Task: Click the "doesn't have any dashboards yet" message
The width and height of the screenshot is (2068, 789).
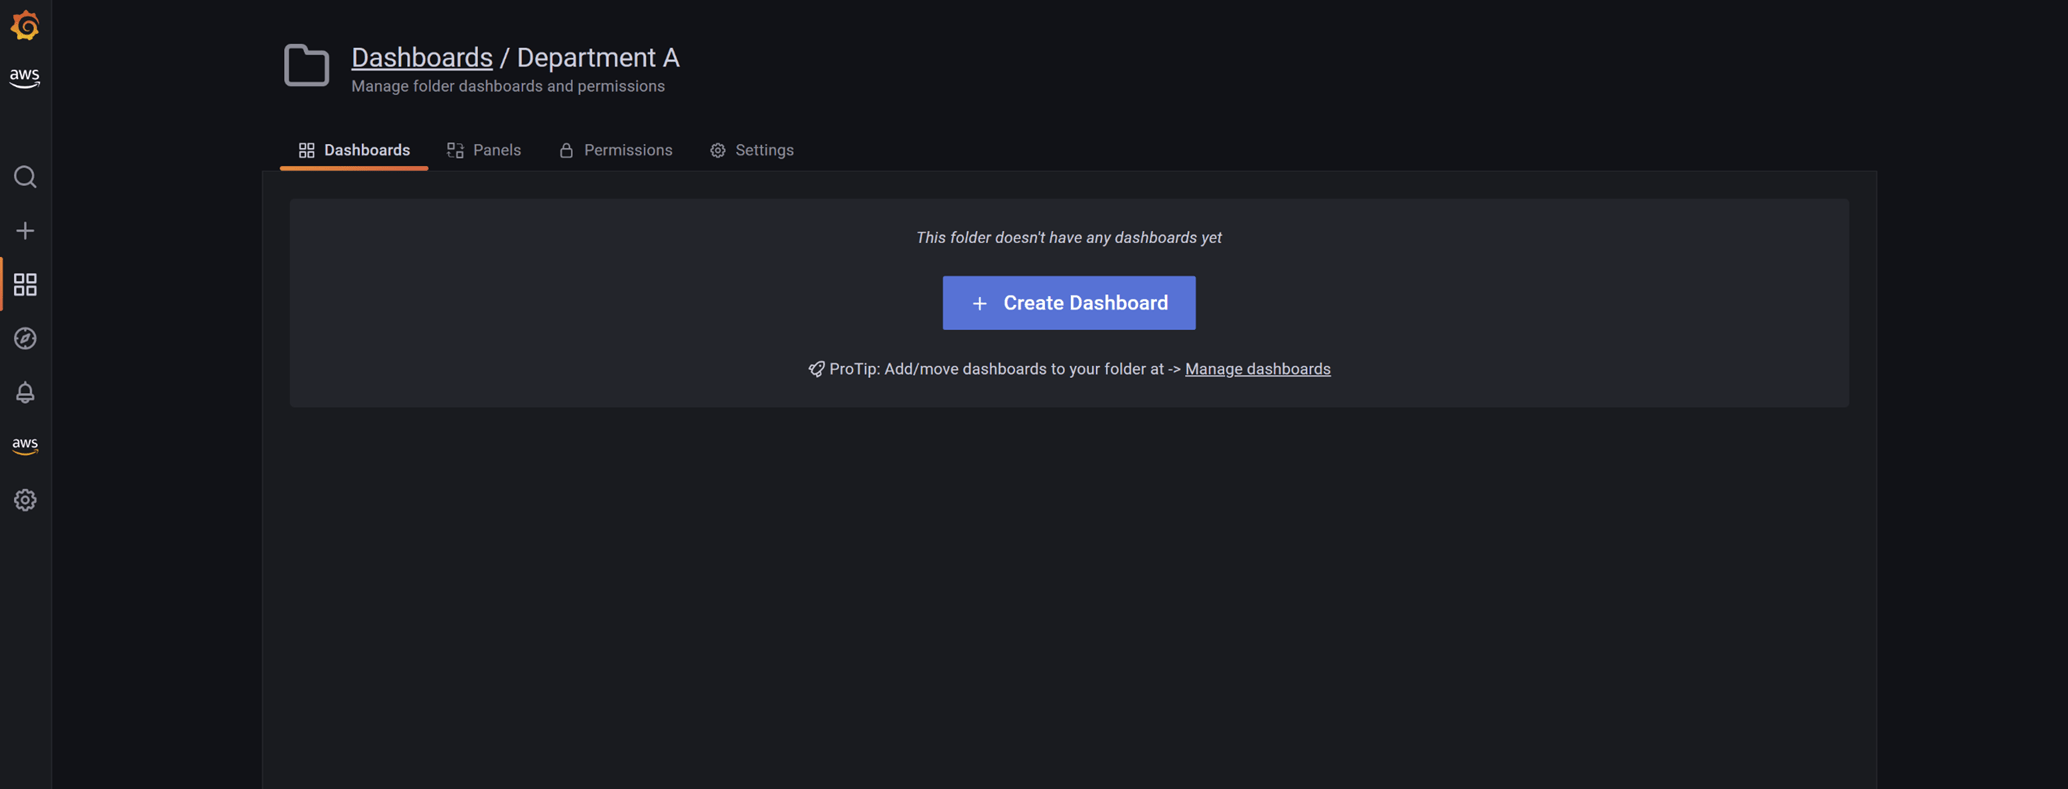Action: (x=1068, y=238)
